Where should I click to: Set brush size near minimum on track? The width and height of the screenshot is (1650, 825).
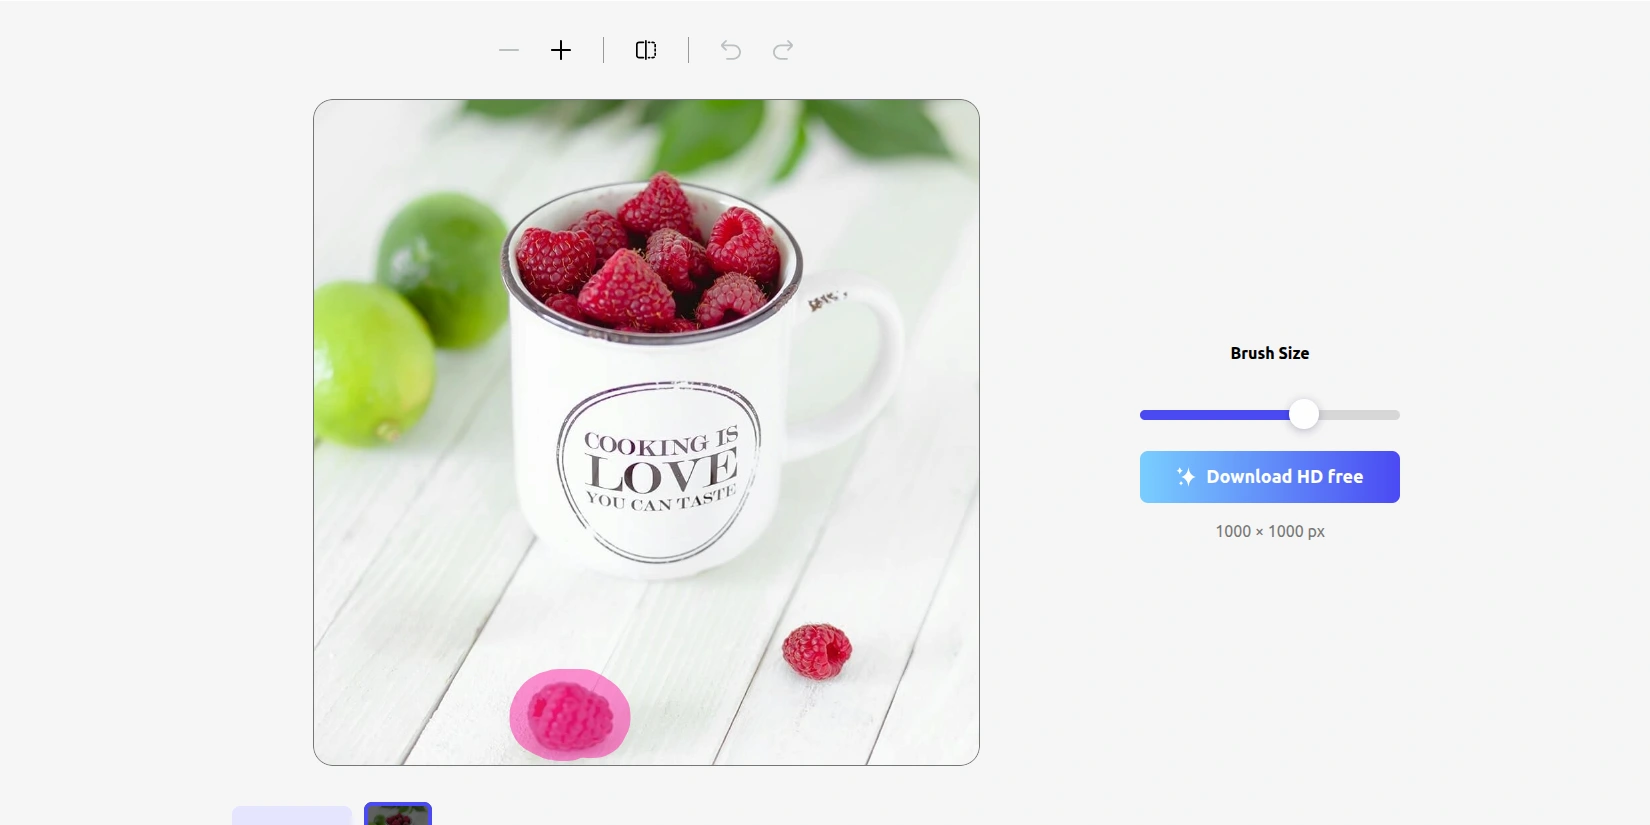[1150, 415]
